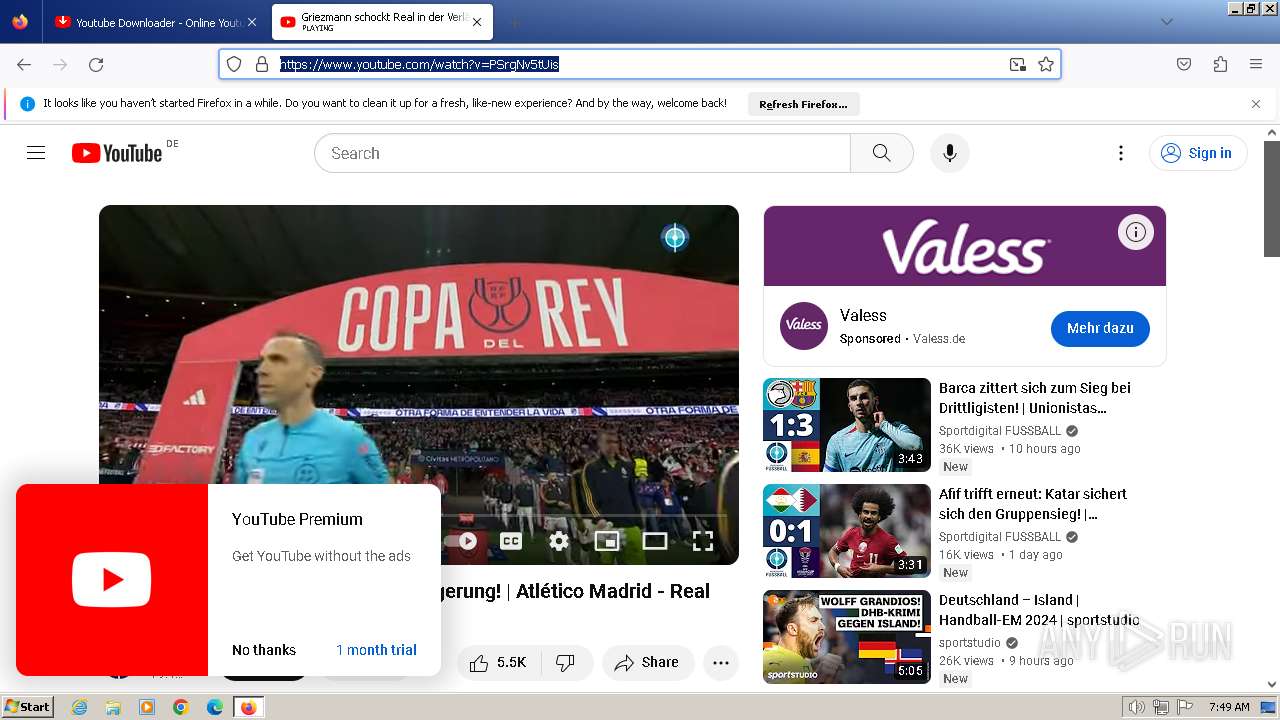This screenshot has width=1280, height=720.
Task: Open 'Barca zittert sich zum Sieg' title
Action: pyautogui.click(x=1035, y=398)
